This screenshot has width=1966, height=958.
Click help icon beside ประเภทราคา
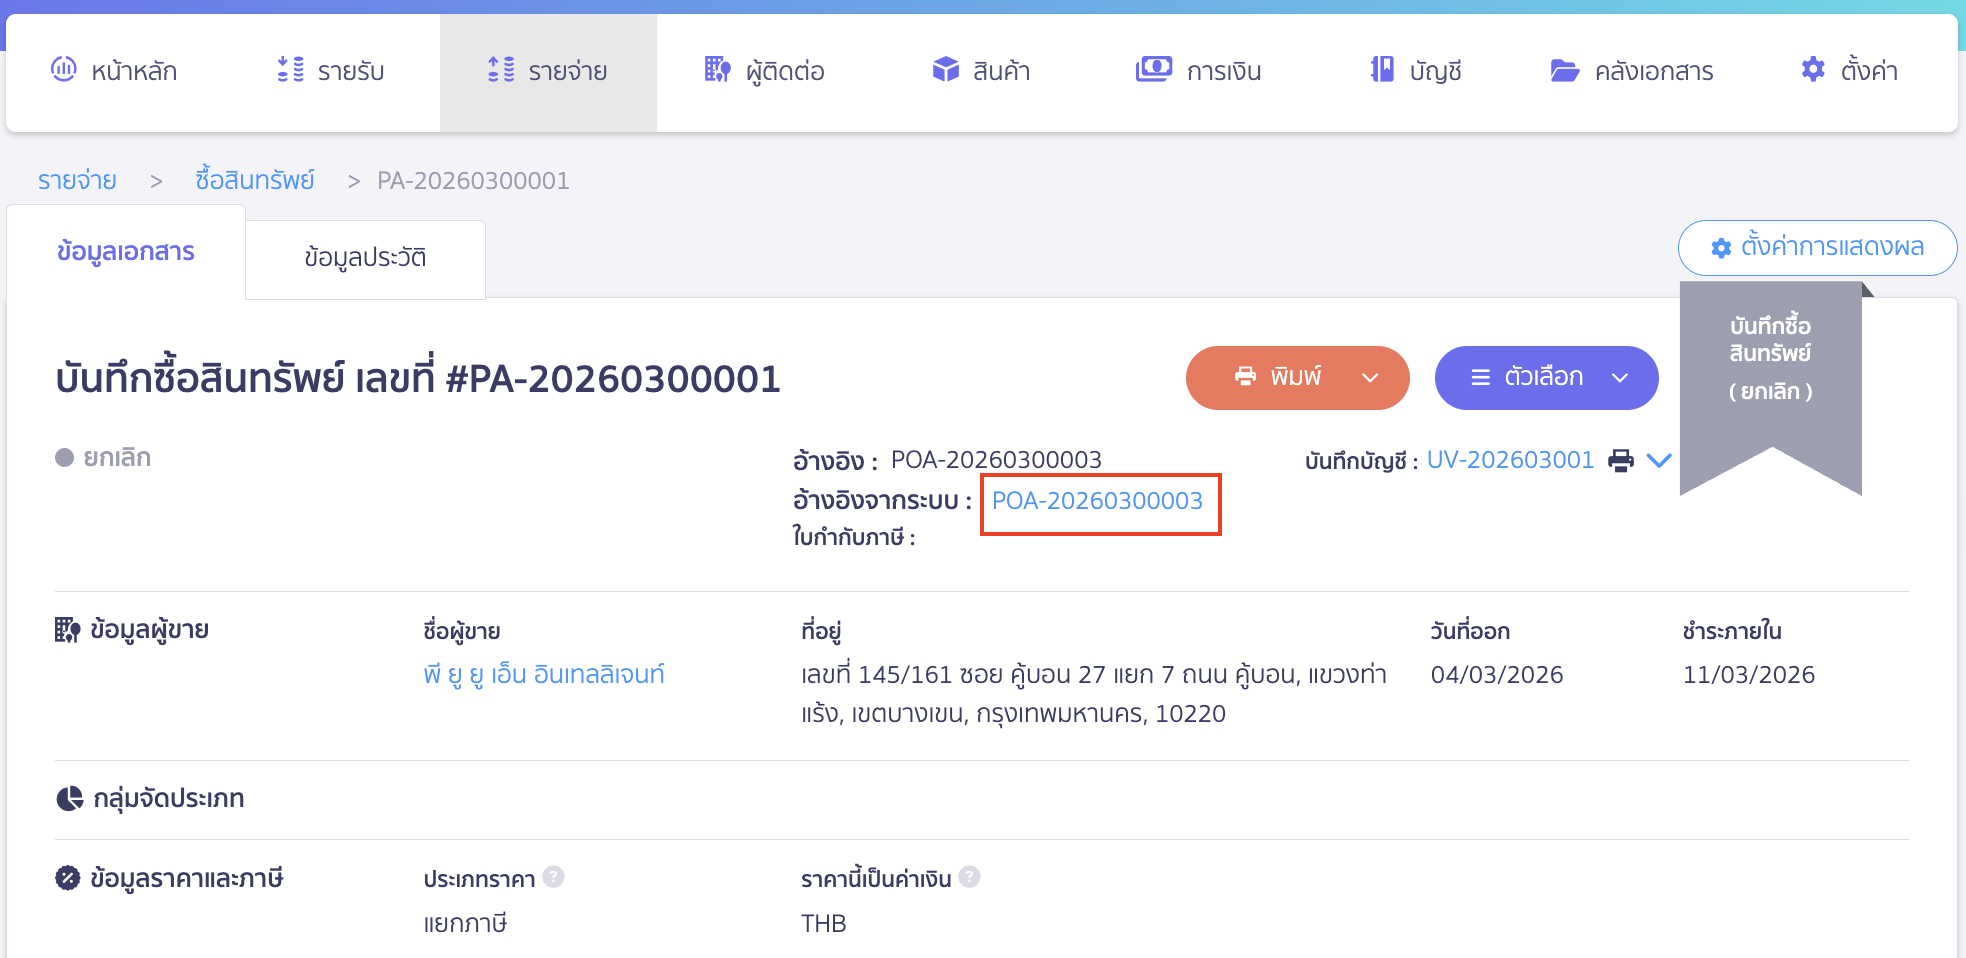pos(553,877)
